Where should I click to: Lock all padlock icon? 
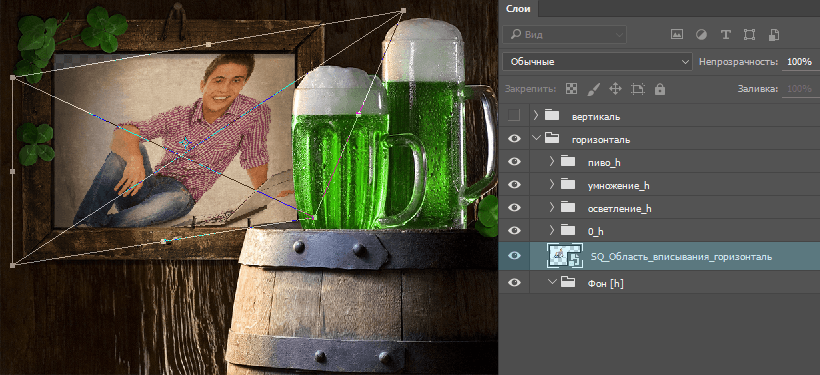pos(660,89)
